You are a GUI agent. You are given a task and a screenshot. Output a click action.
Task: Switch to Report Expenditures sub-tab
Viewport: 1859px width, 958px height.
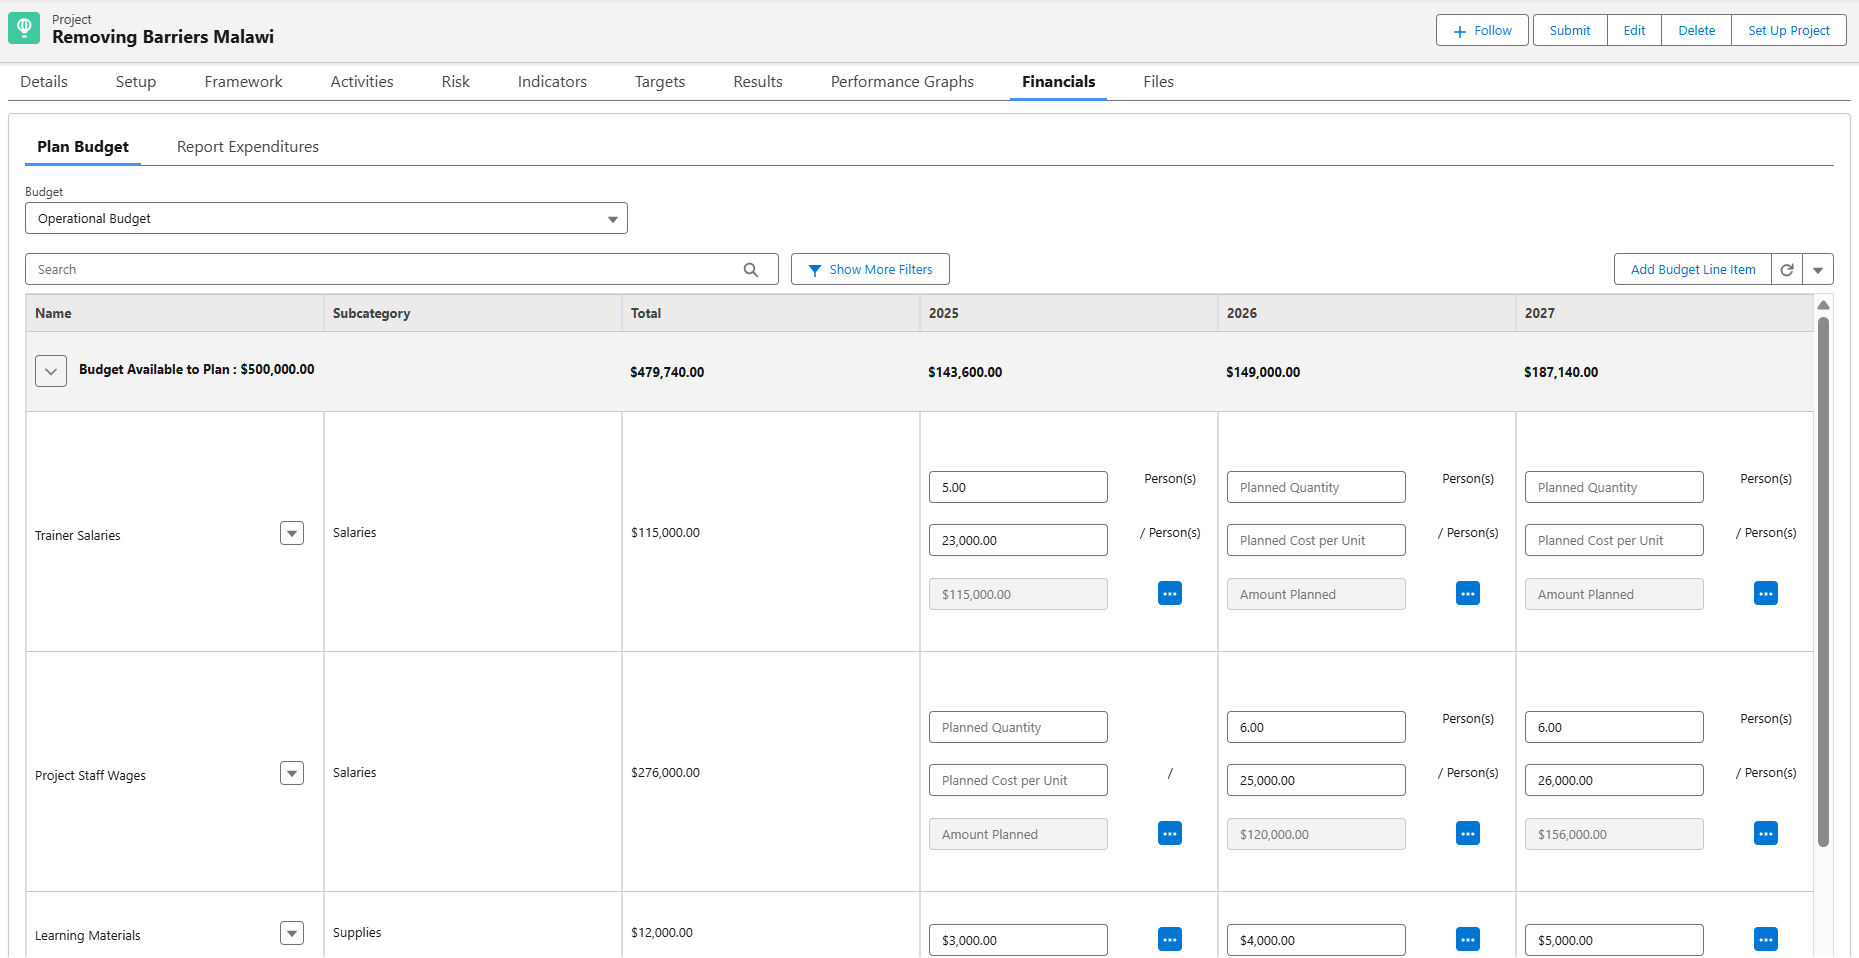pos(248,147)
